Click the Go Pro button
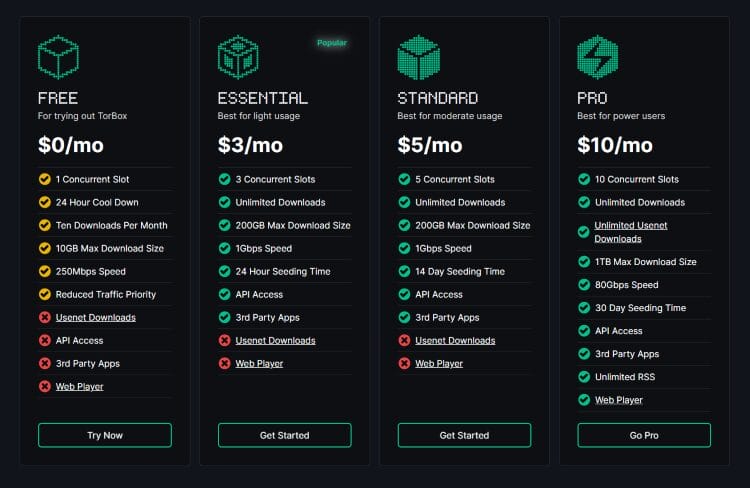The width and height of the screenshot is (750, 488). coord(644,435)
